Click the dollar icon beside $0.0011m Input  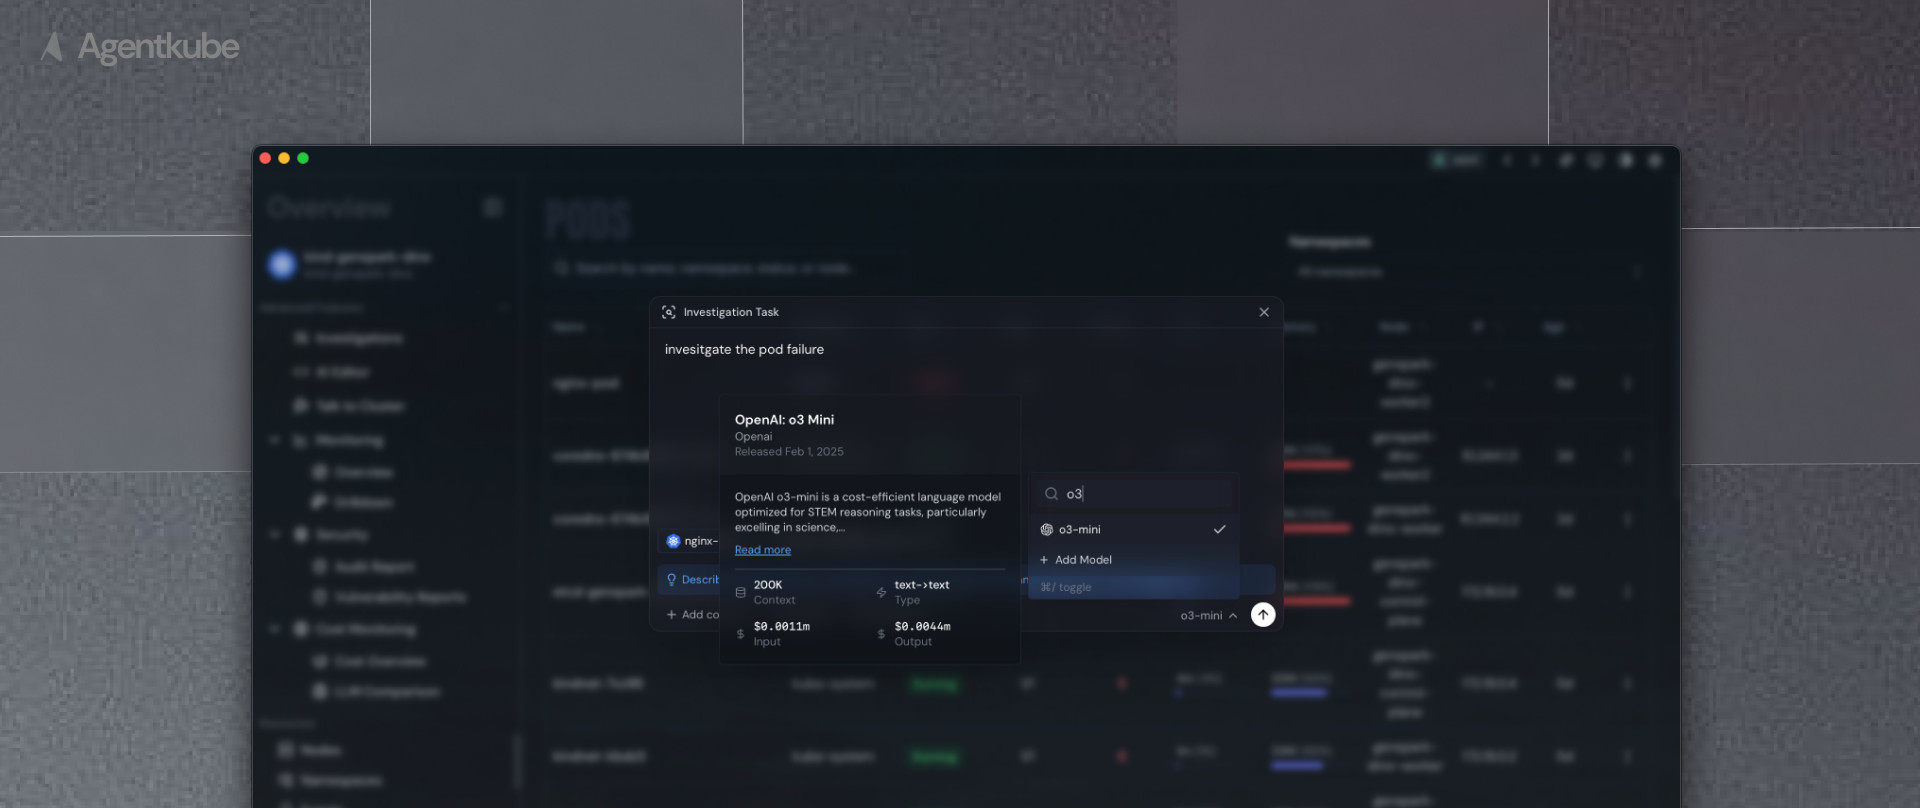click(x=740, y=634)
